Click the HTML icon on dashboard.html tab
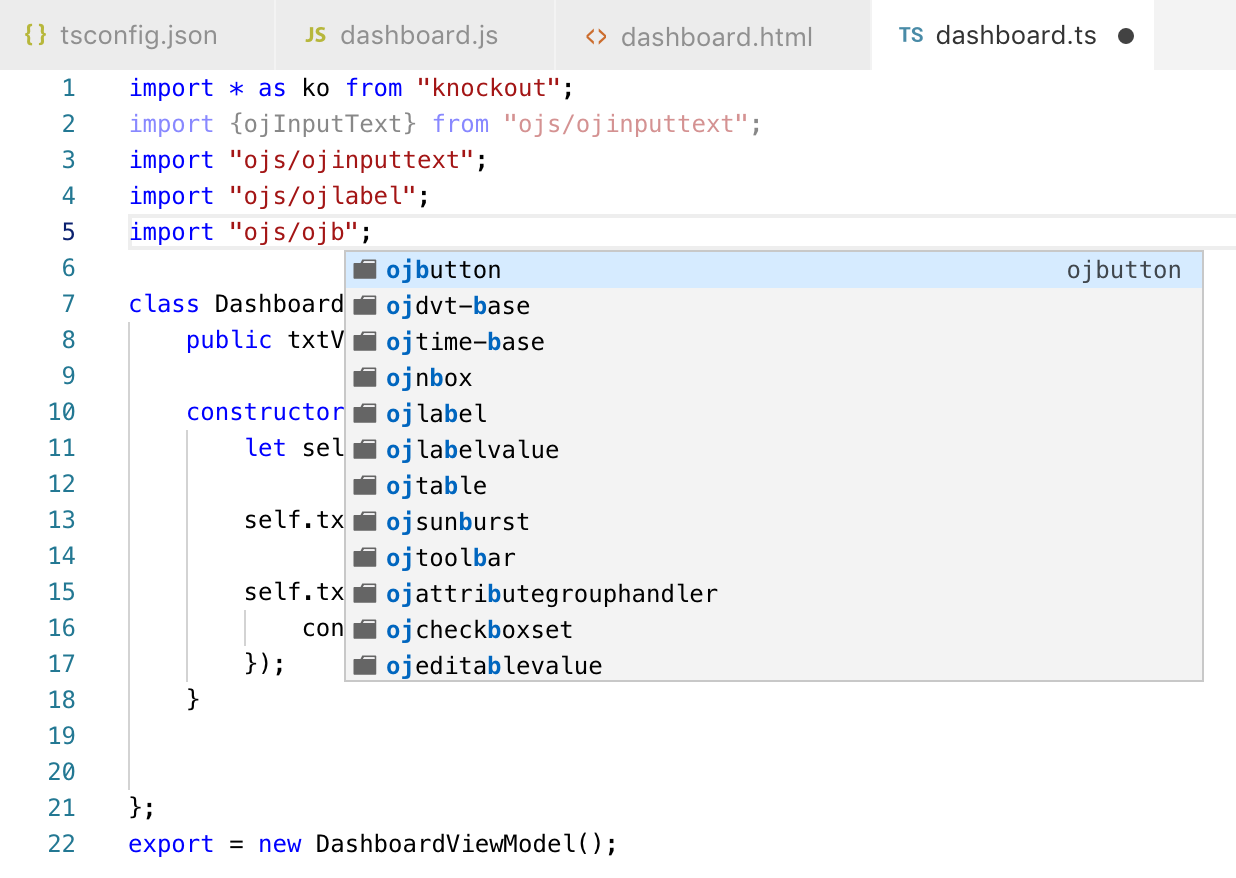 (596, 35)
